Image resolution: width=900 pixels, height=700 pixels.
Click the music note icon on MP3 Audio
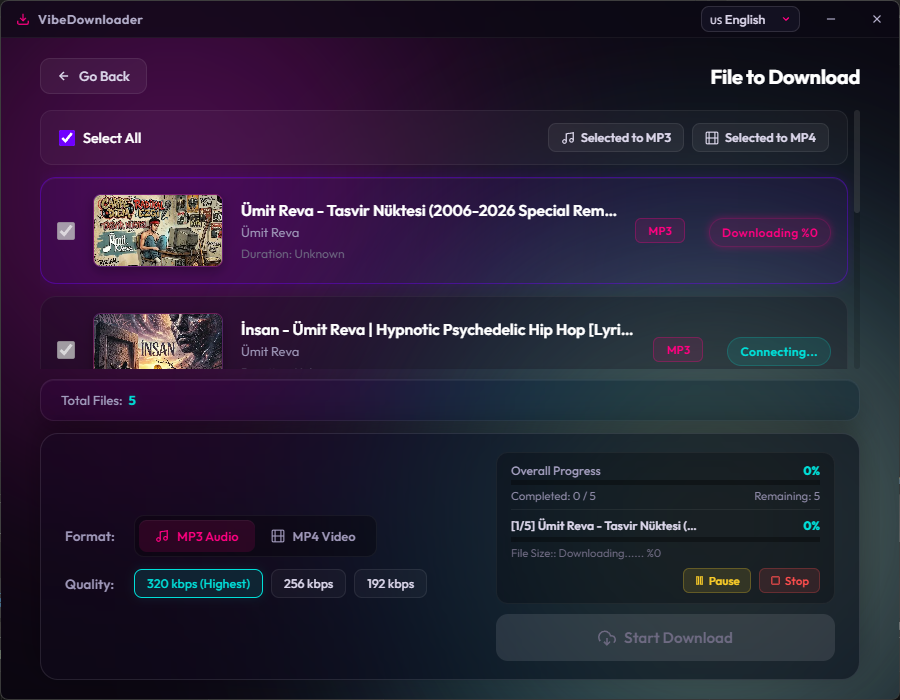(162, 536)
